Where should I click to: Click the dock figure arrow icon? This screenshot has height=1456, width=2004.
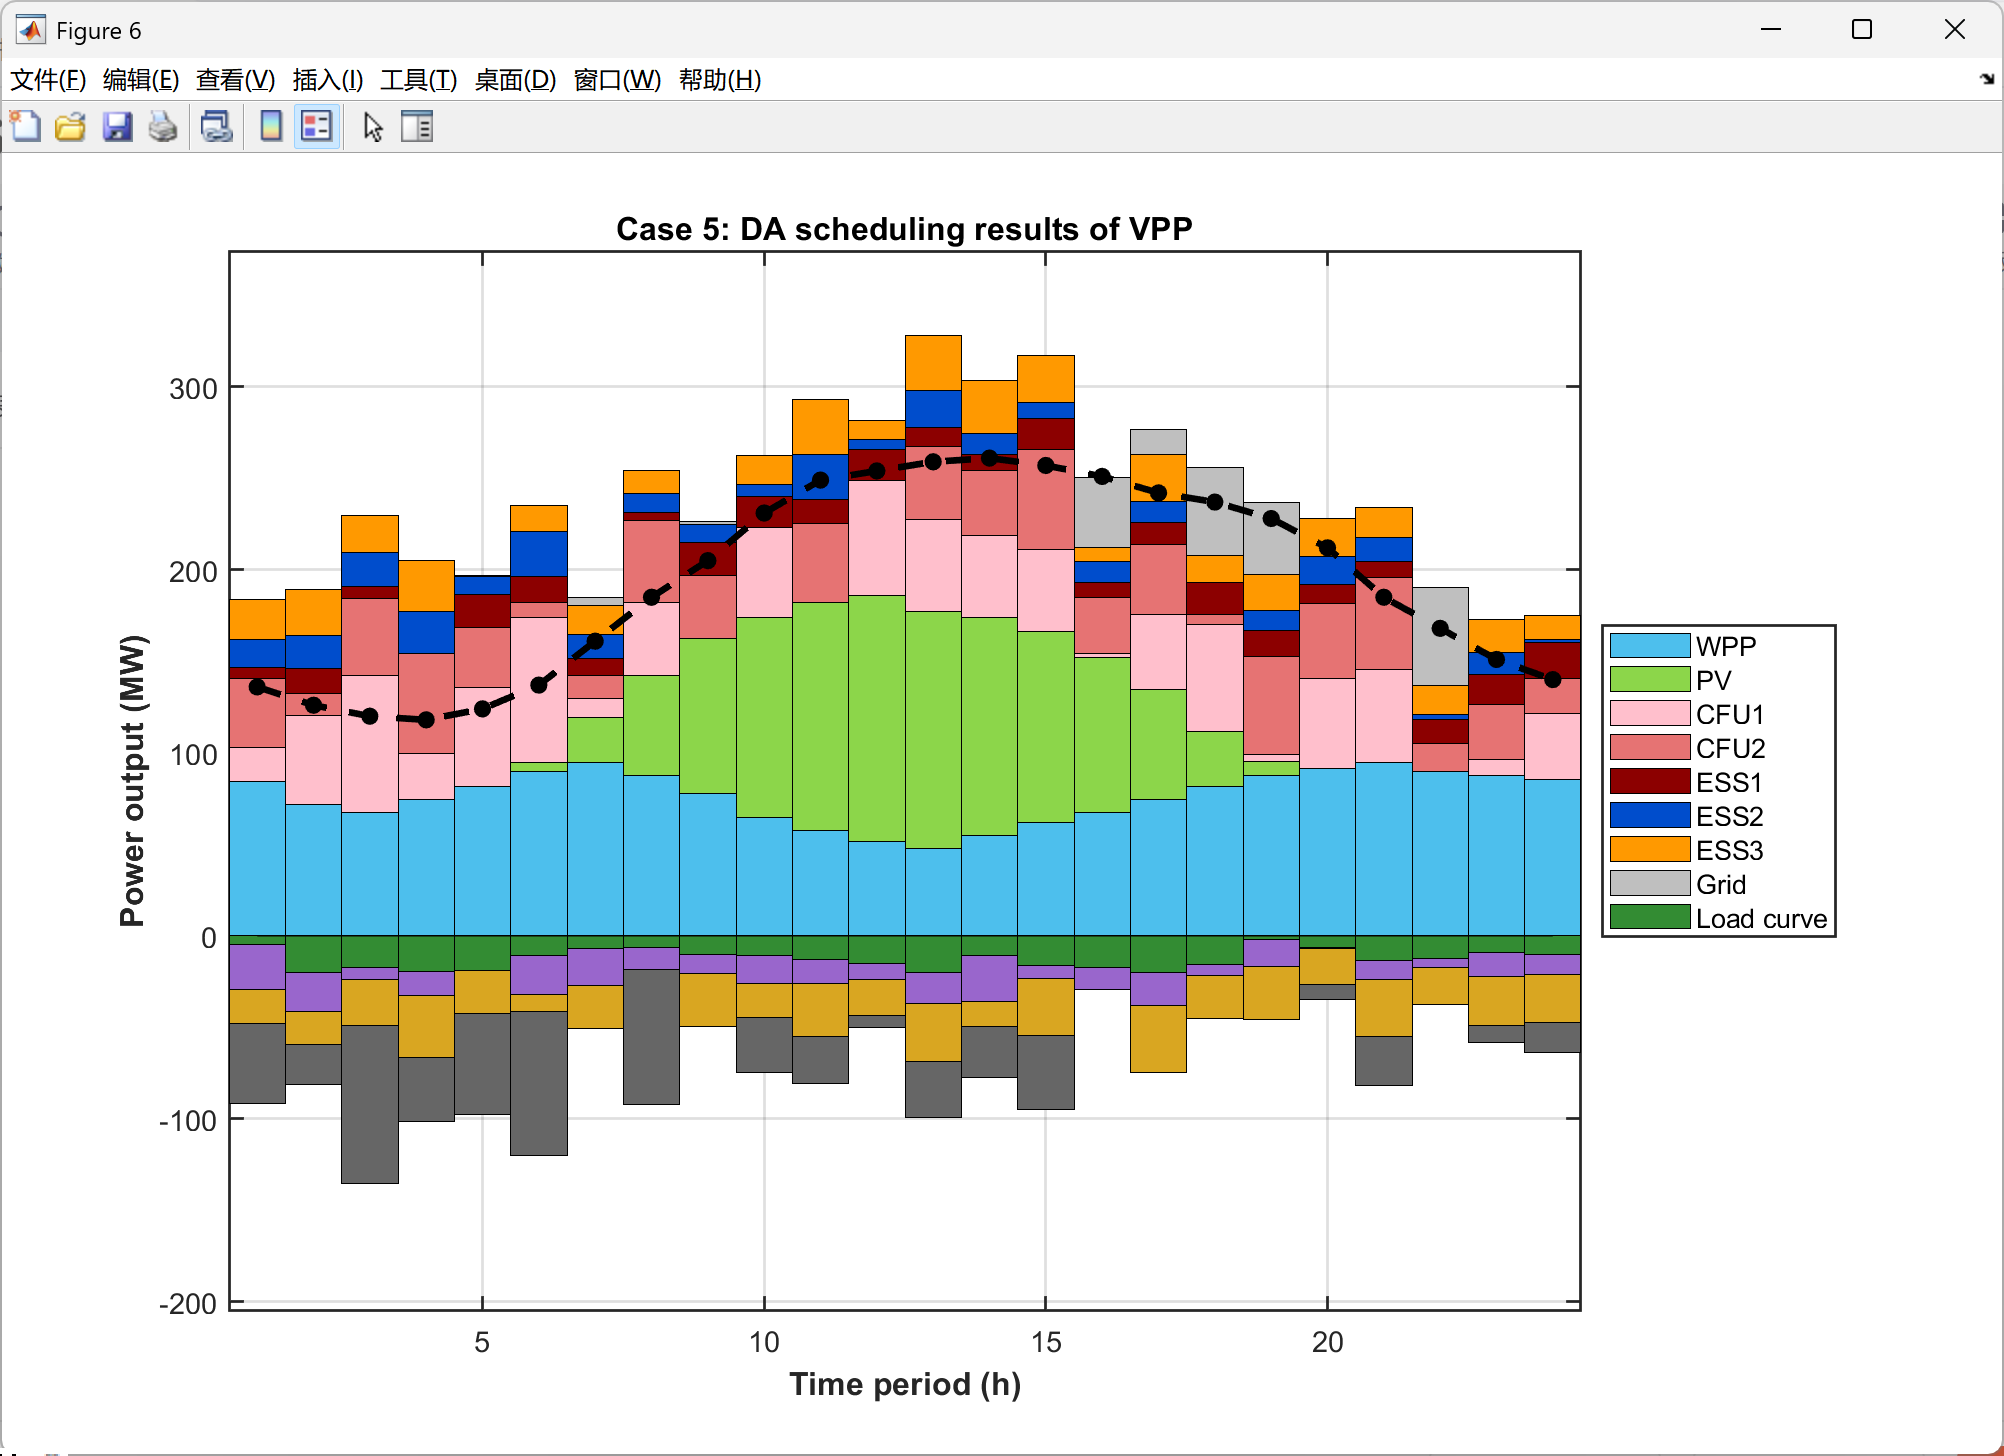(x=1986, y=79)
